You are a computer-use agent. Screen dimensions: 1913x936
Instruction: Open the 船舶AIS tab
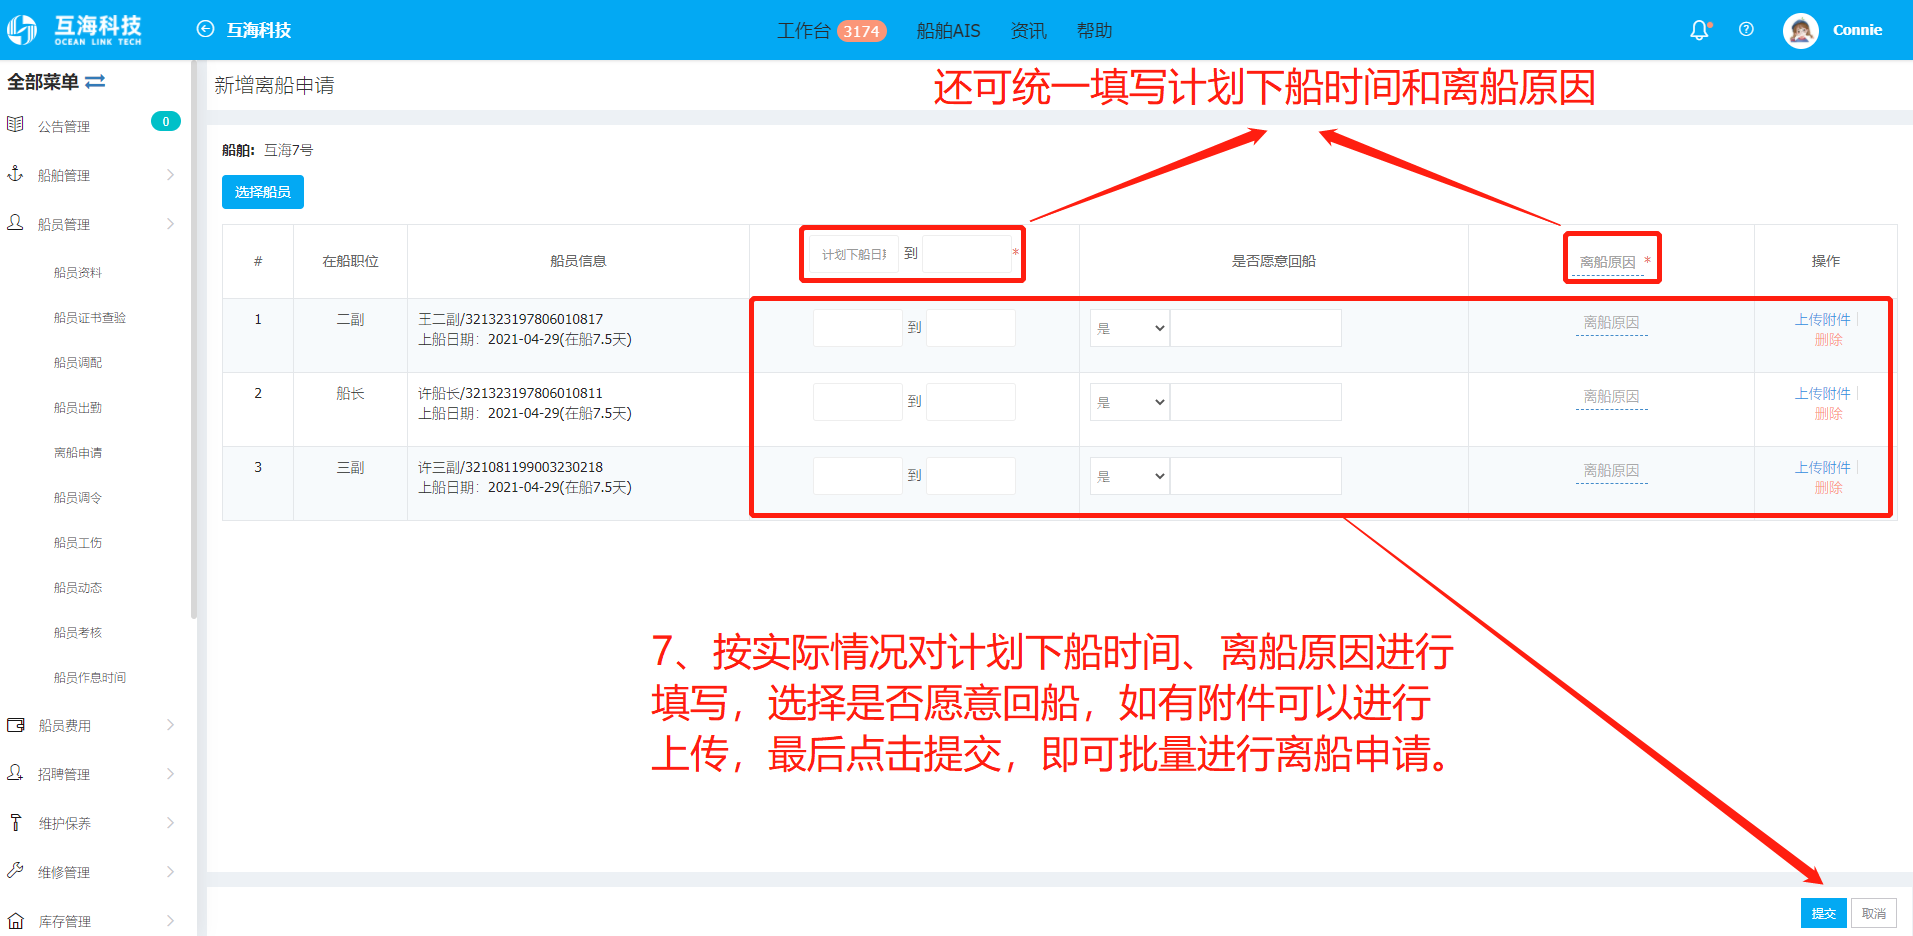coord(948,31)
